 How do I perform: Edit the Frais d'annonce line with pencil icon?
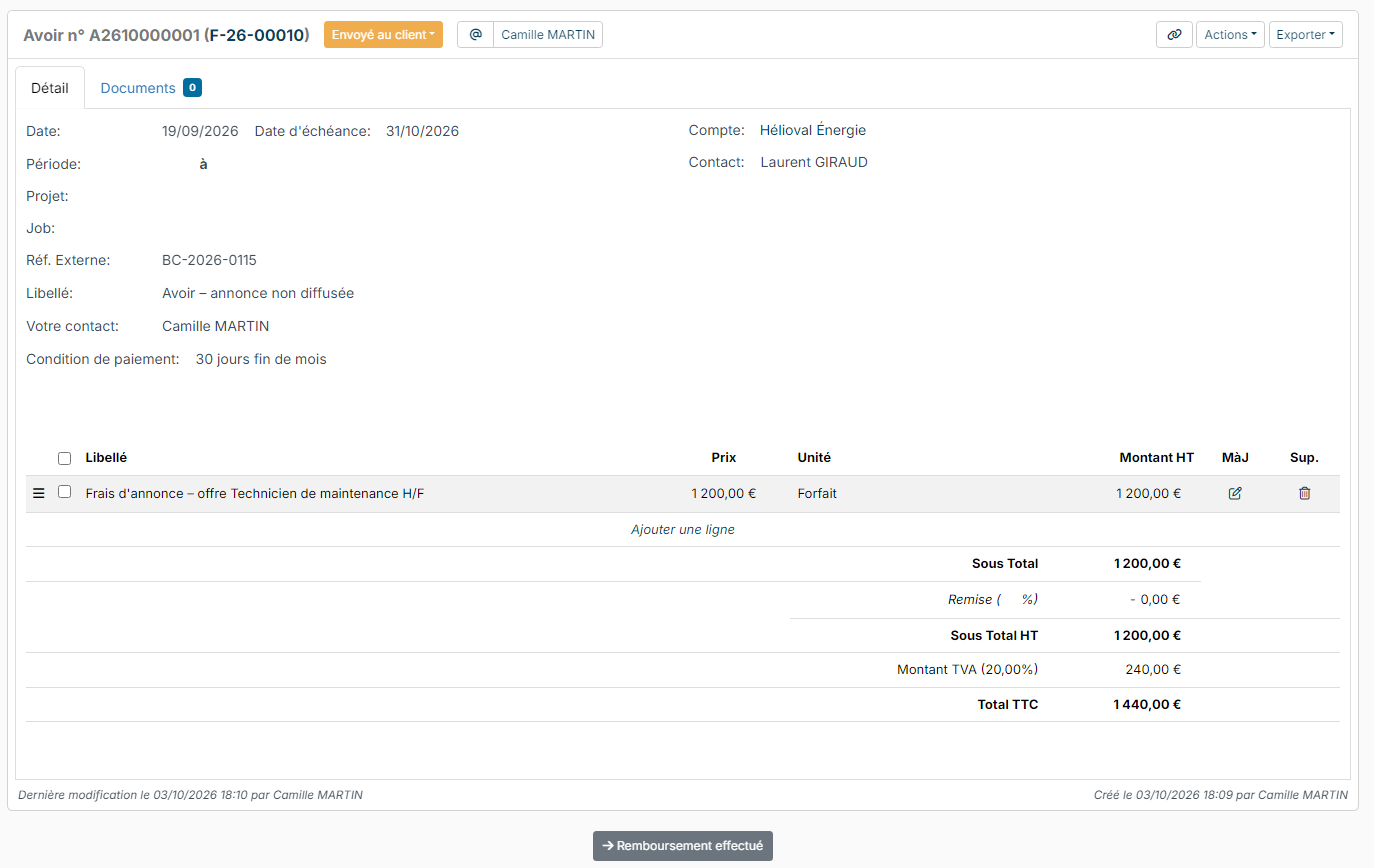coord(1235,493)
